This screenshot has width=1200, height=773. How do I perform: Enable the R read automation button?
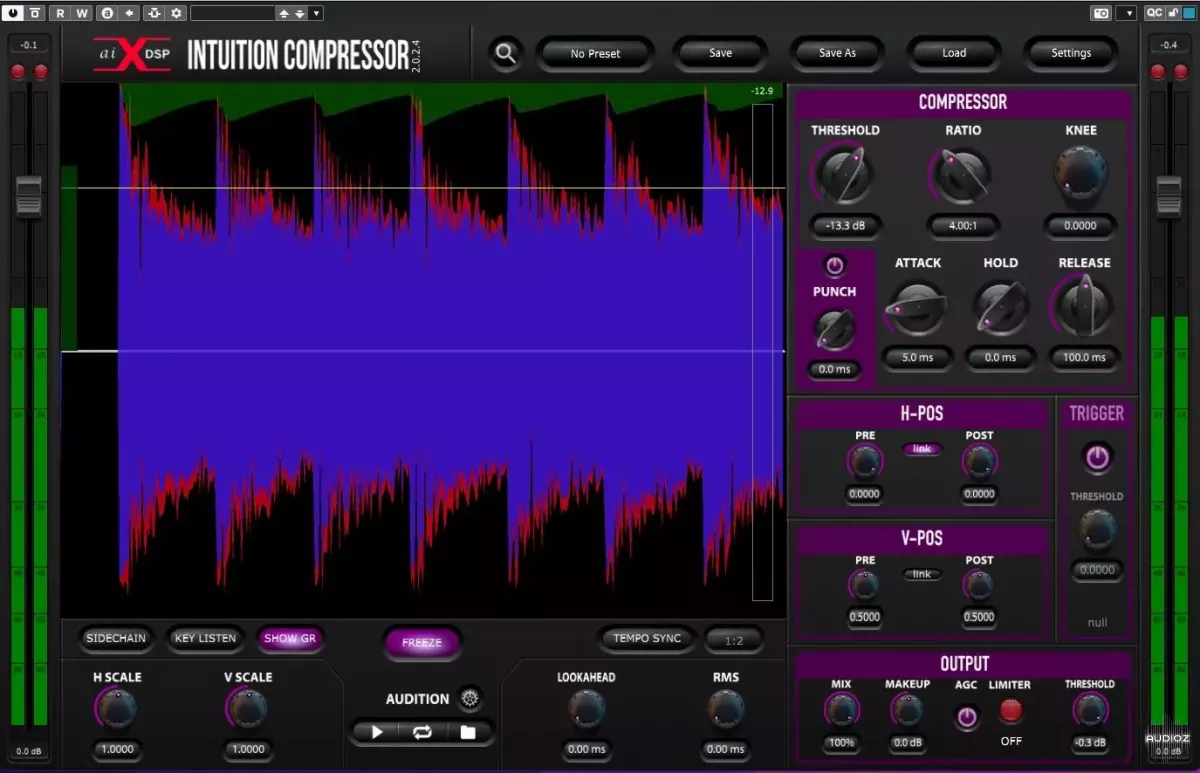pyautogui.click(x=60, y=13)
